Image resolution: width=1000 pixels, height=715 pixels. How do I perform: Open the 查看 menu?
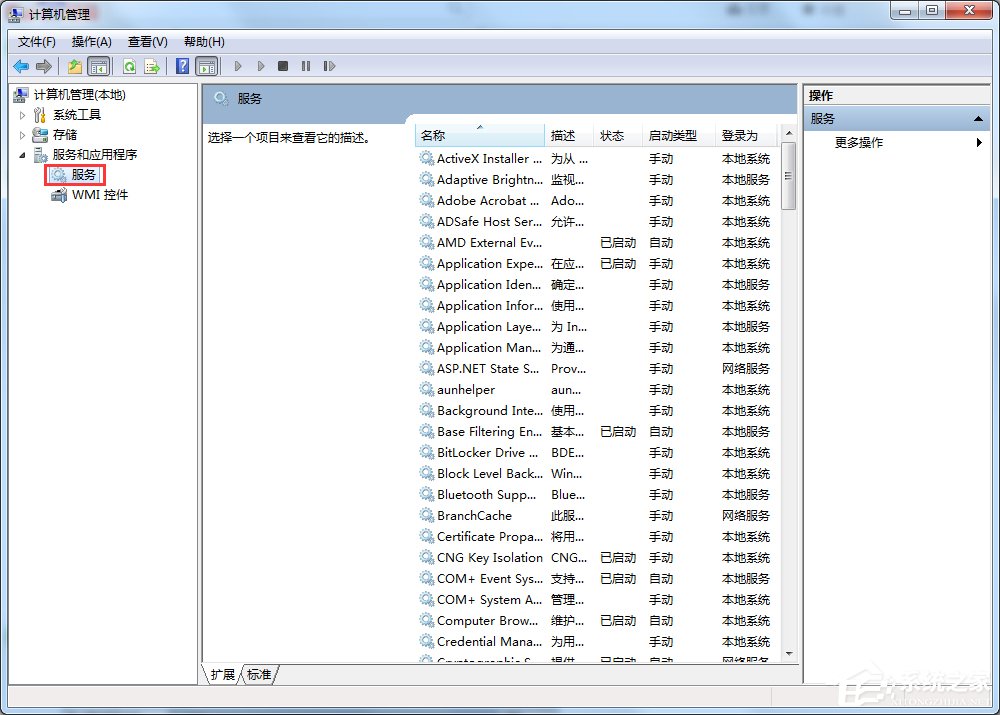point(146,41)
